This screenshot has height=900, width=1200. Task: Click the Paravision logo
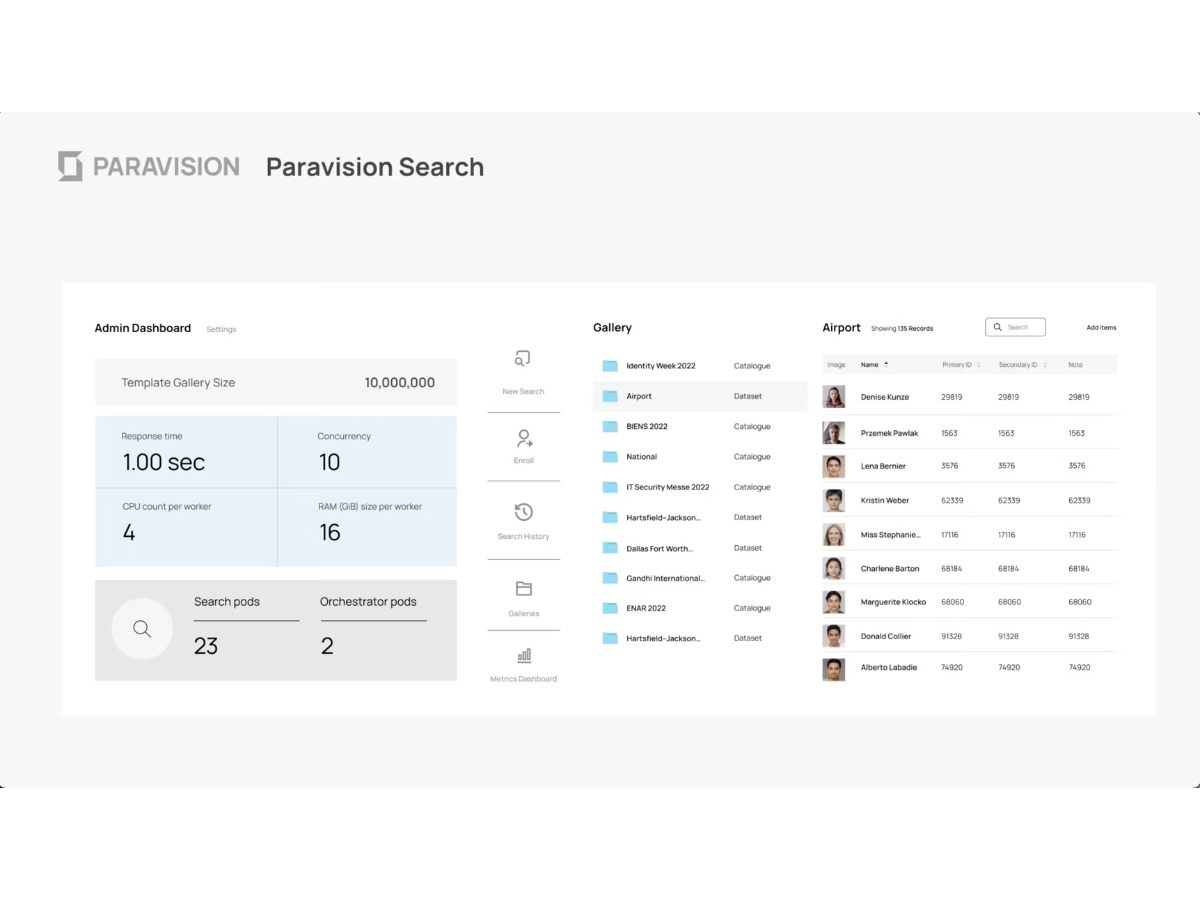click(149, 166)
